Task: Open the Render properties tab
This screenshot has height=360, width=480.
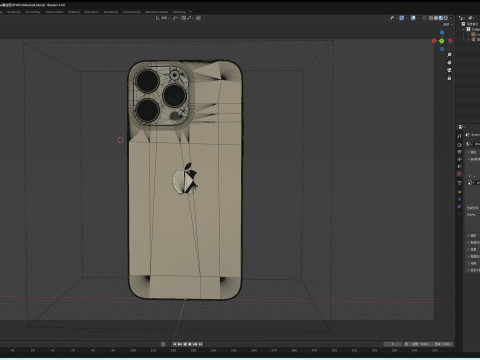Action: (459, 145)
